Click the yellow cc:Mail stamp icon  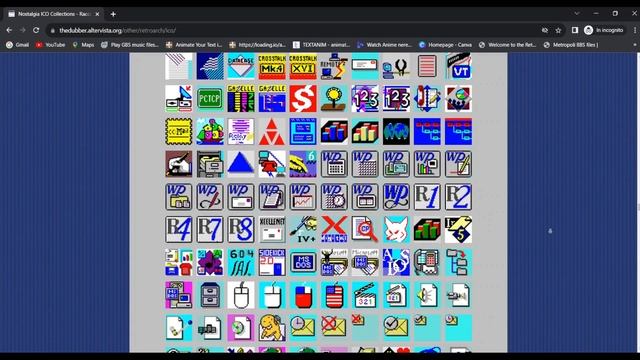(179, 131)
